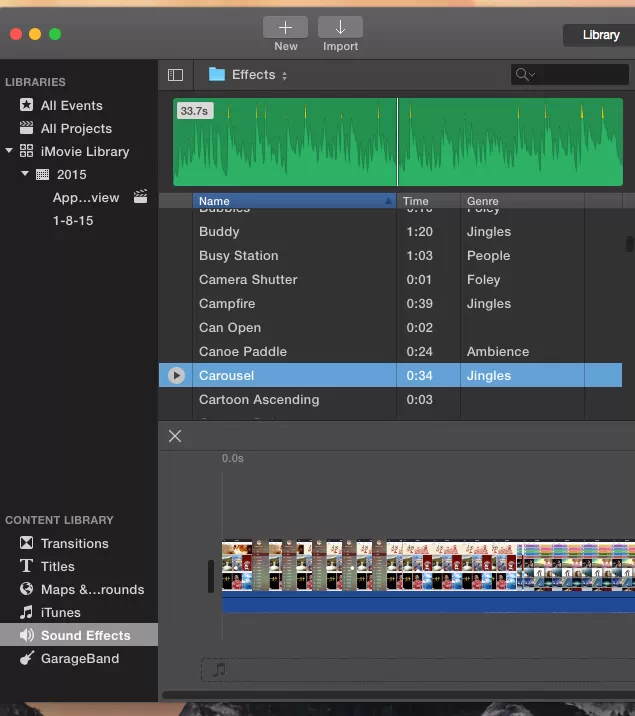Open GarageBand in Content Library
The height and width of the screenshot is (716, 635).
tap(79, 658)
